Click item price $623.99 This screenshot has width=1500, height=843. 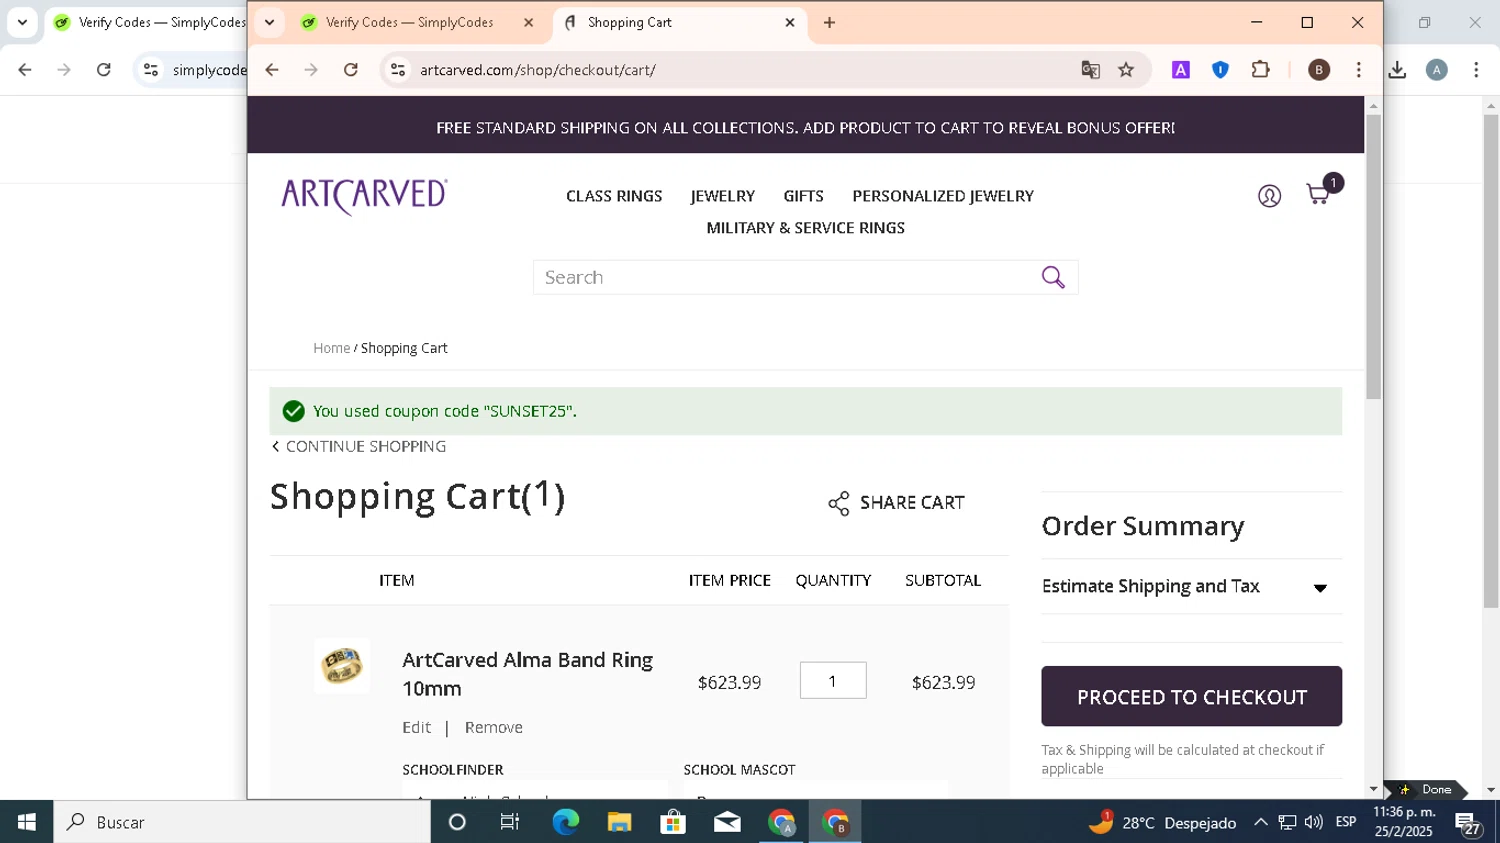(x=729, y=682)
